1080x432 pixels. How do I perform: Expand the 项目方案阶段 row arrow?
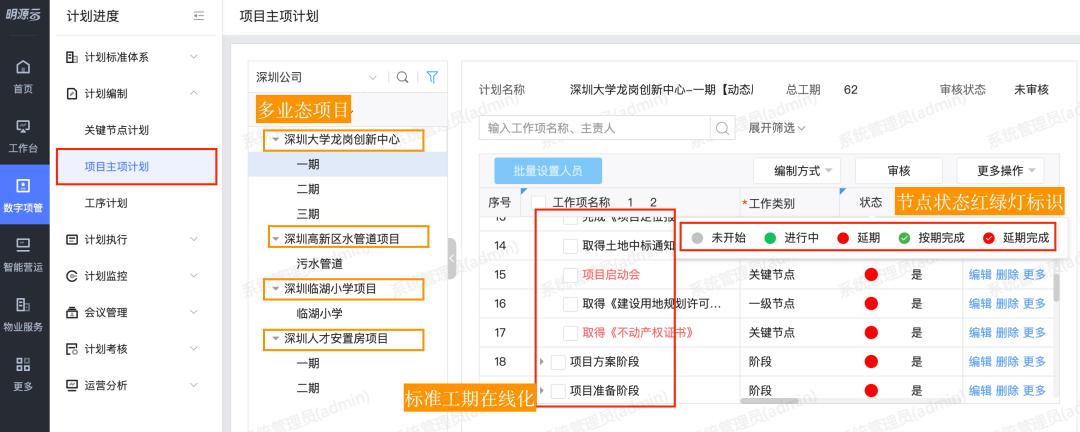click(x=542, y=362)
